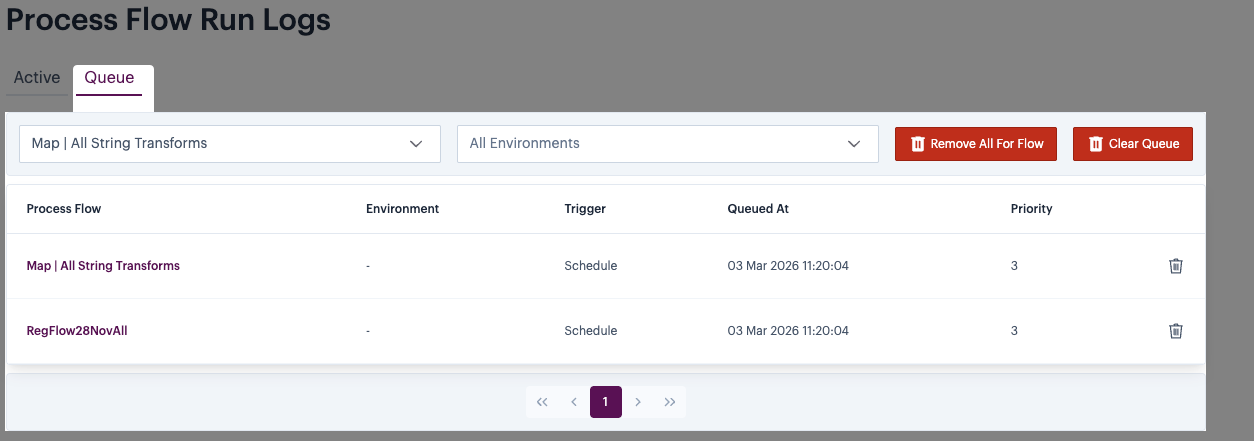Open Map | All String Transforms flow link
This screenshot has width=1254, height=441.
pos(103,266)
